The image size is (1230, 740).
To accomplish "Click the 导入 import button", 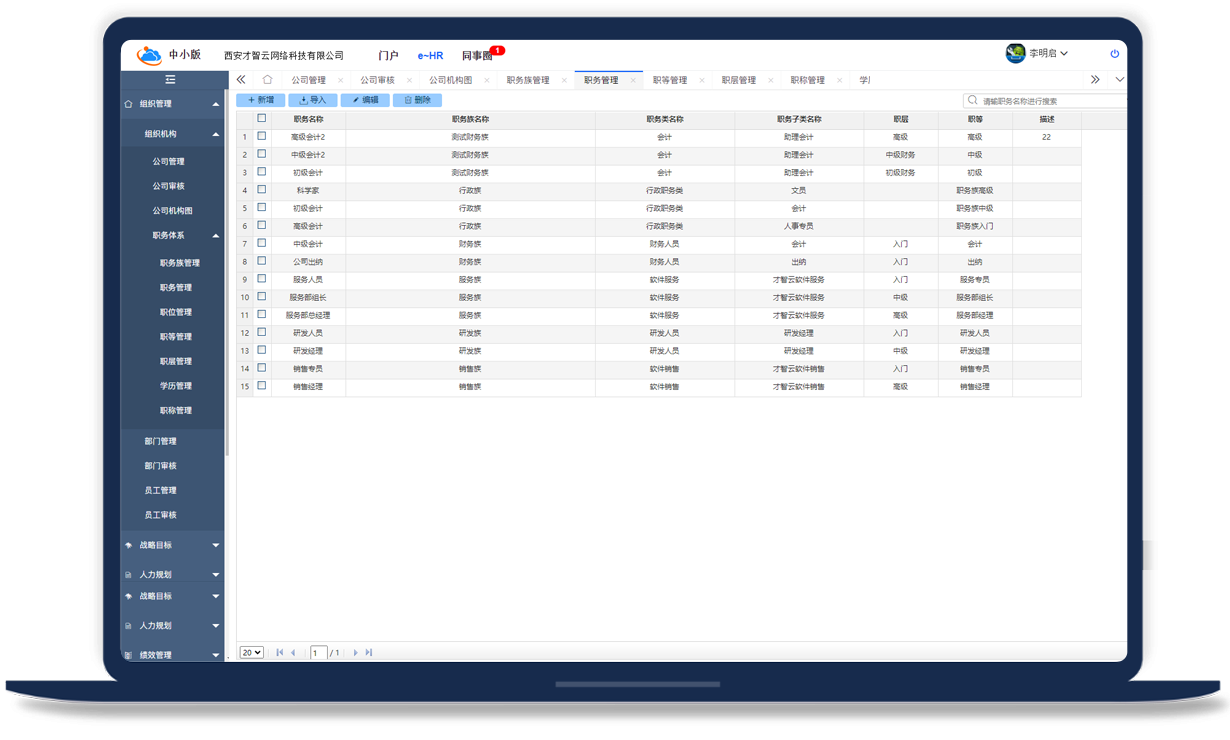I will 313,100.
